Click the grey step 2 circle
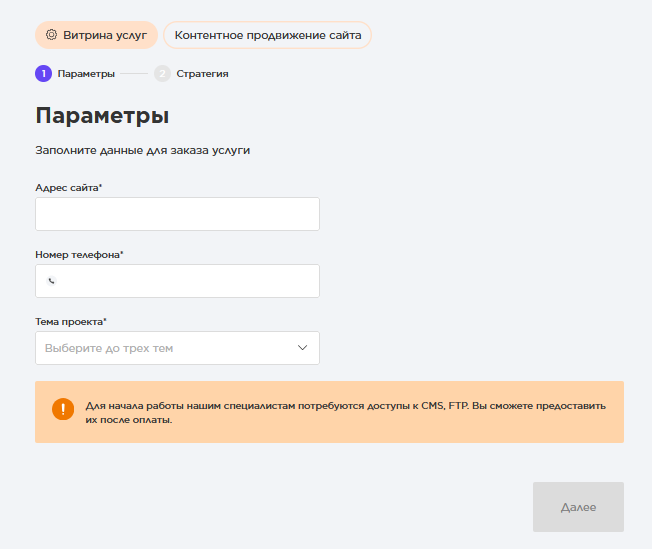652x549 pixels. point(162,73)
